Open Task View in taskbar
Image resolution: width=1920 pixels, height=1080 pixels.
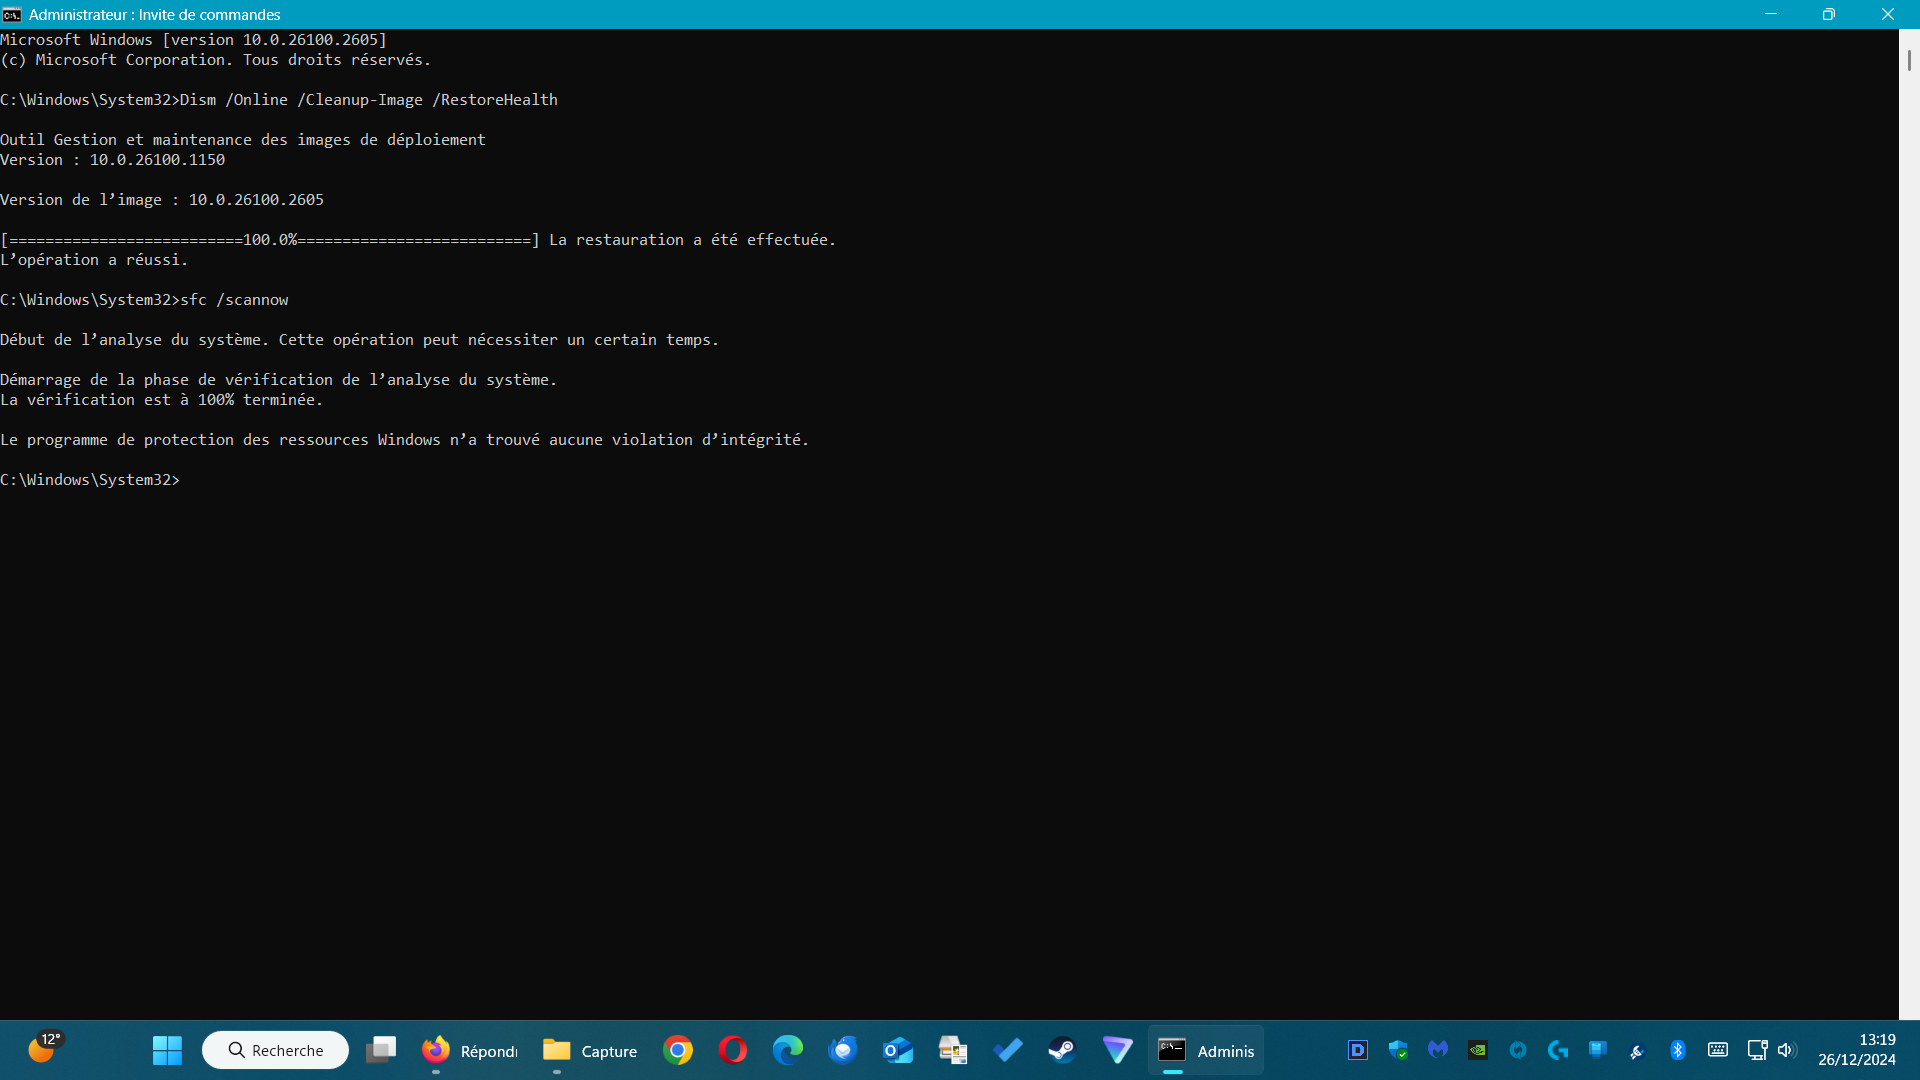click(x=381, y=1050)
